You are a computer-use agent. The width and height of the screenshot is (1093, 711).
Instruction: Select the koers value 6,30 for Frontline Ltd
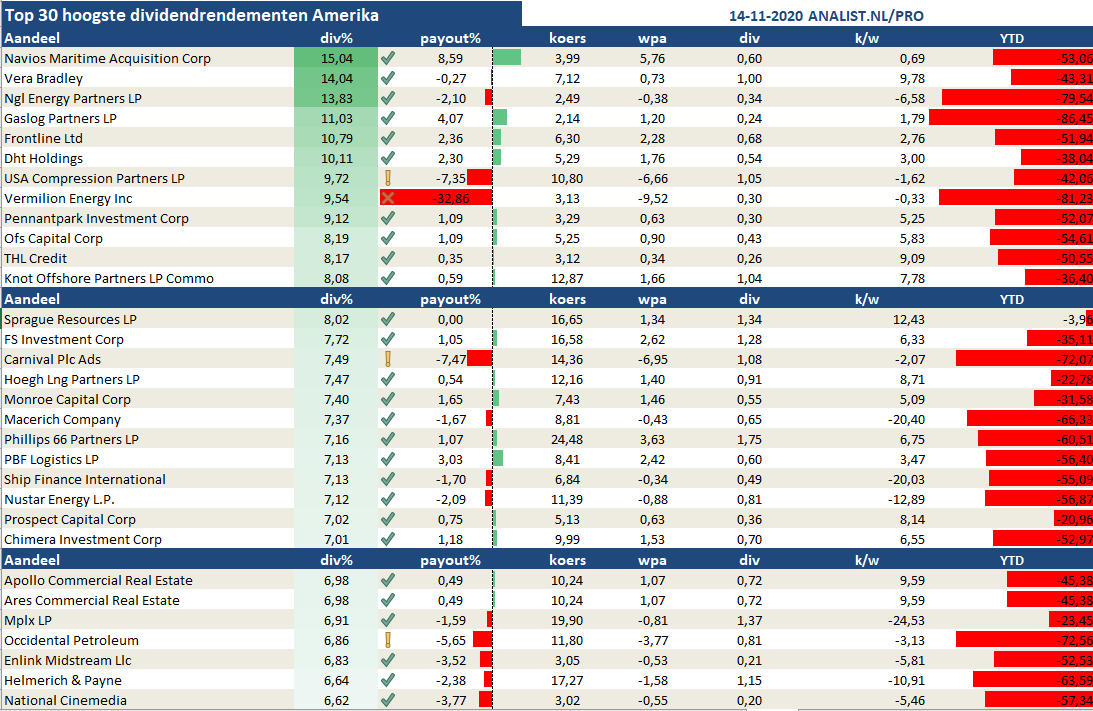point(567,139)
